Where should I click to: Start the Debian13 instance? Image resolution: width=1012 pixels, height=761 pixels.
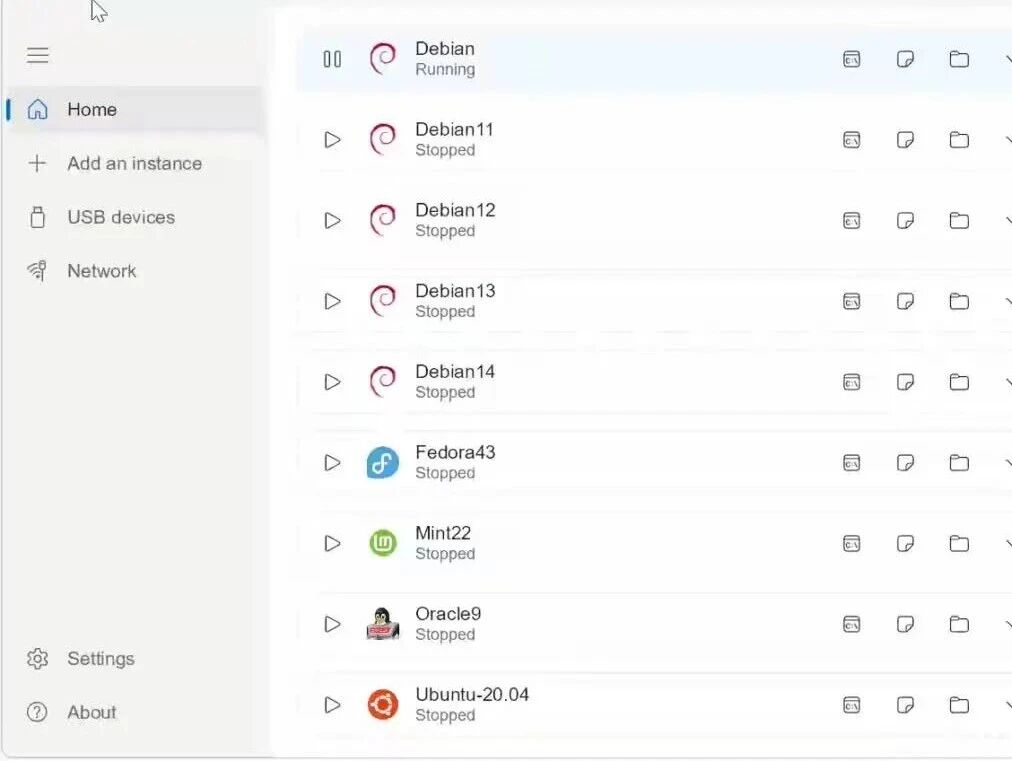(x=332, y=301)
